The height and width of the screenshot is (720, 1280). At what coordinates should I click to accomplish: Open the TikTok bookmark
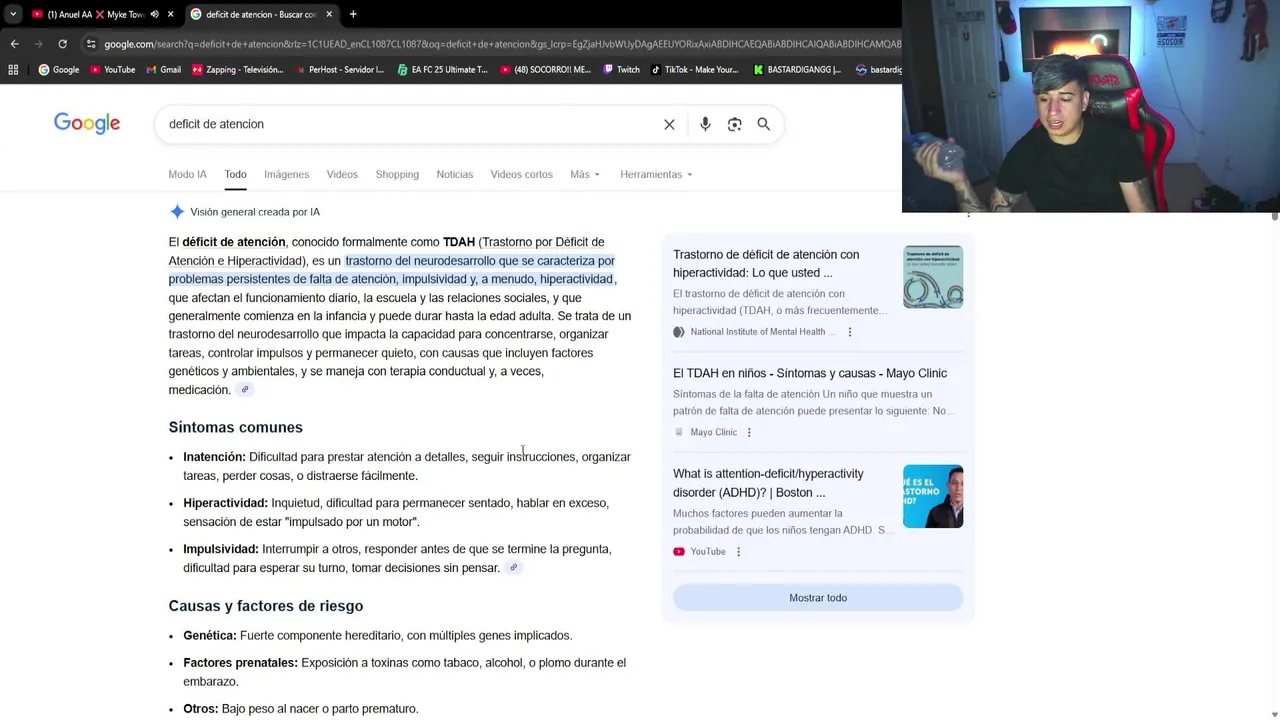694,69
